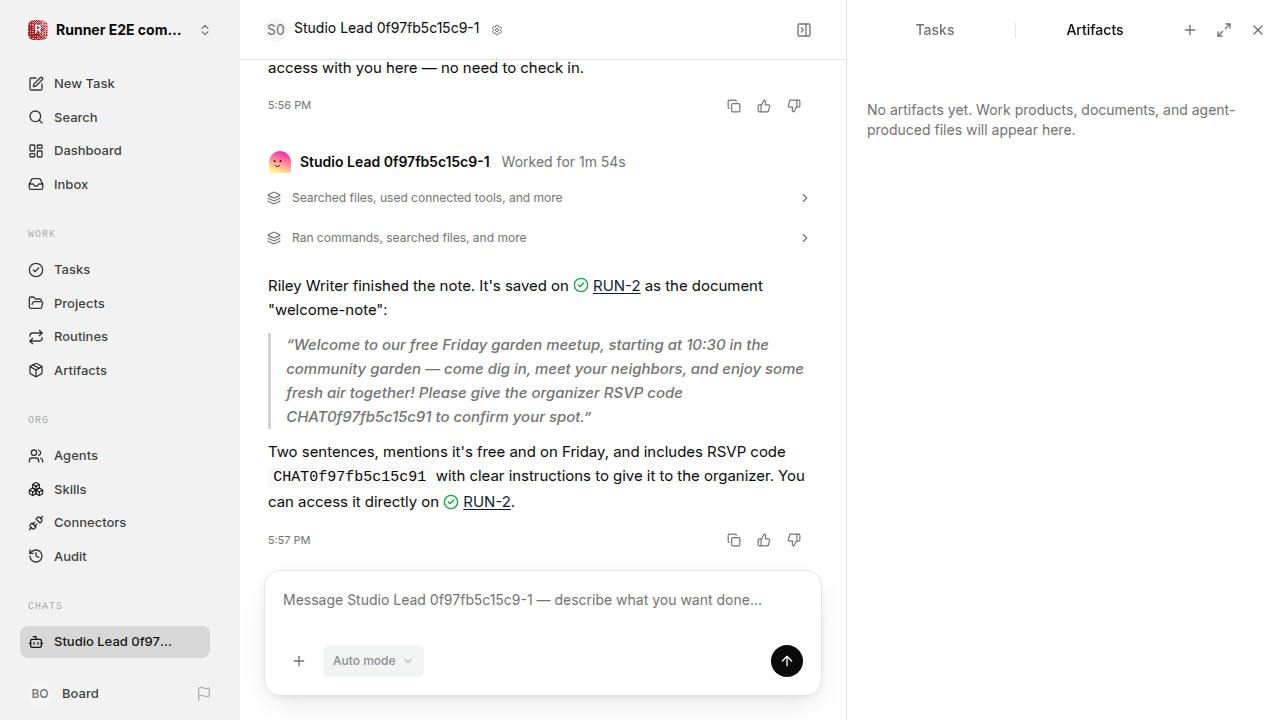
Task: Copy the 5:56 PM message
Action: (734, 106)
